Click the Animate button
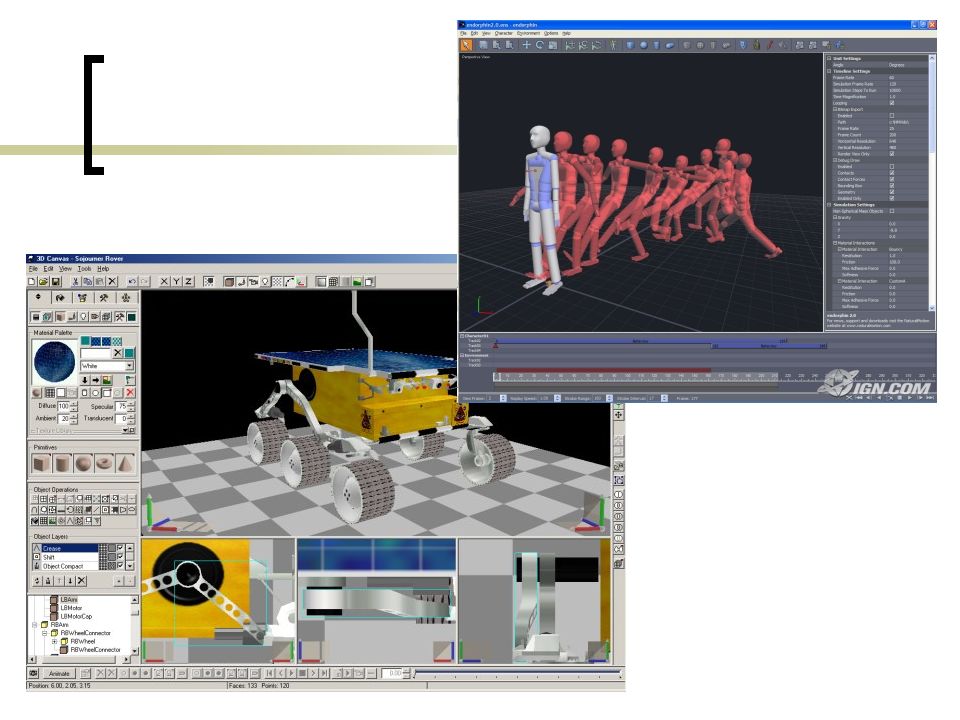Image resolution: width=960 pixels, height=720 pixels. (x=59, y=673)
